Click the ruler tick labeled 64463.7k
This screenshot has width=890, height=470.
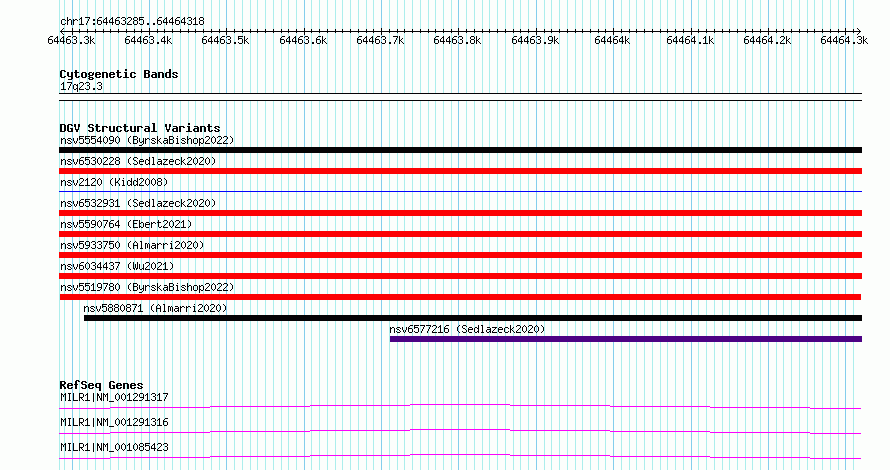point(380,41)
